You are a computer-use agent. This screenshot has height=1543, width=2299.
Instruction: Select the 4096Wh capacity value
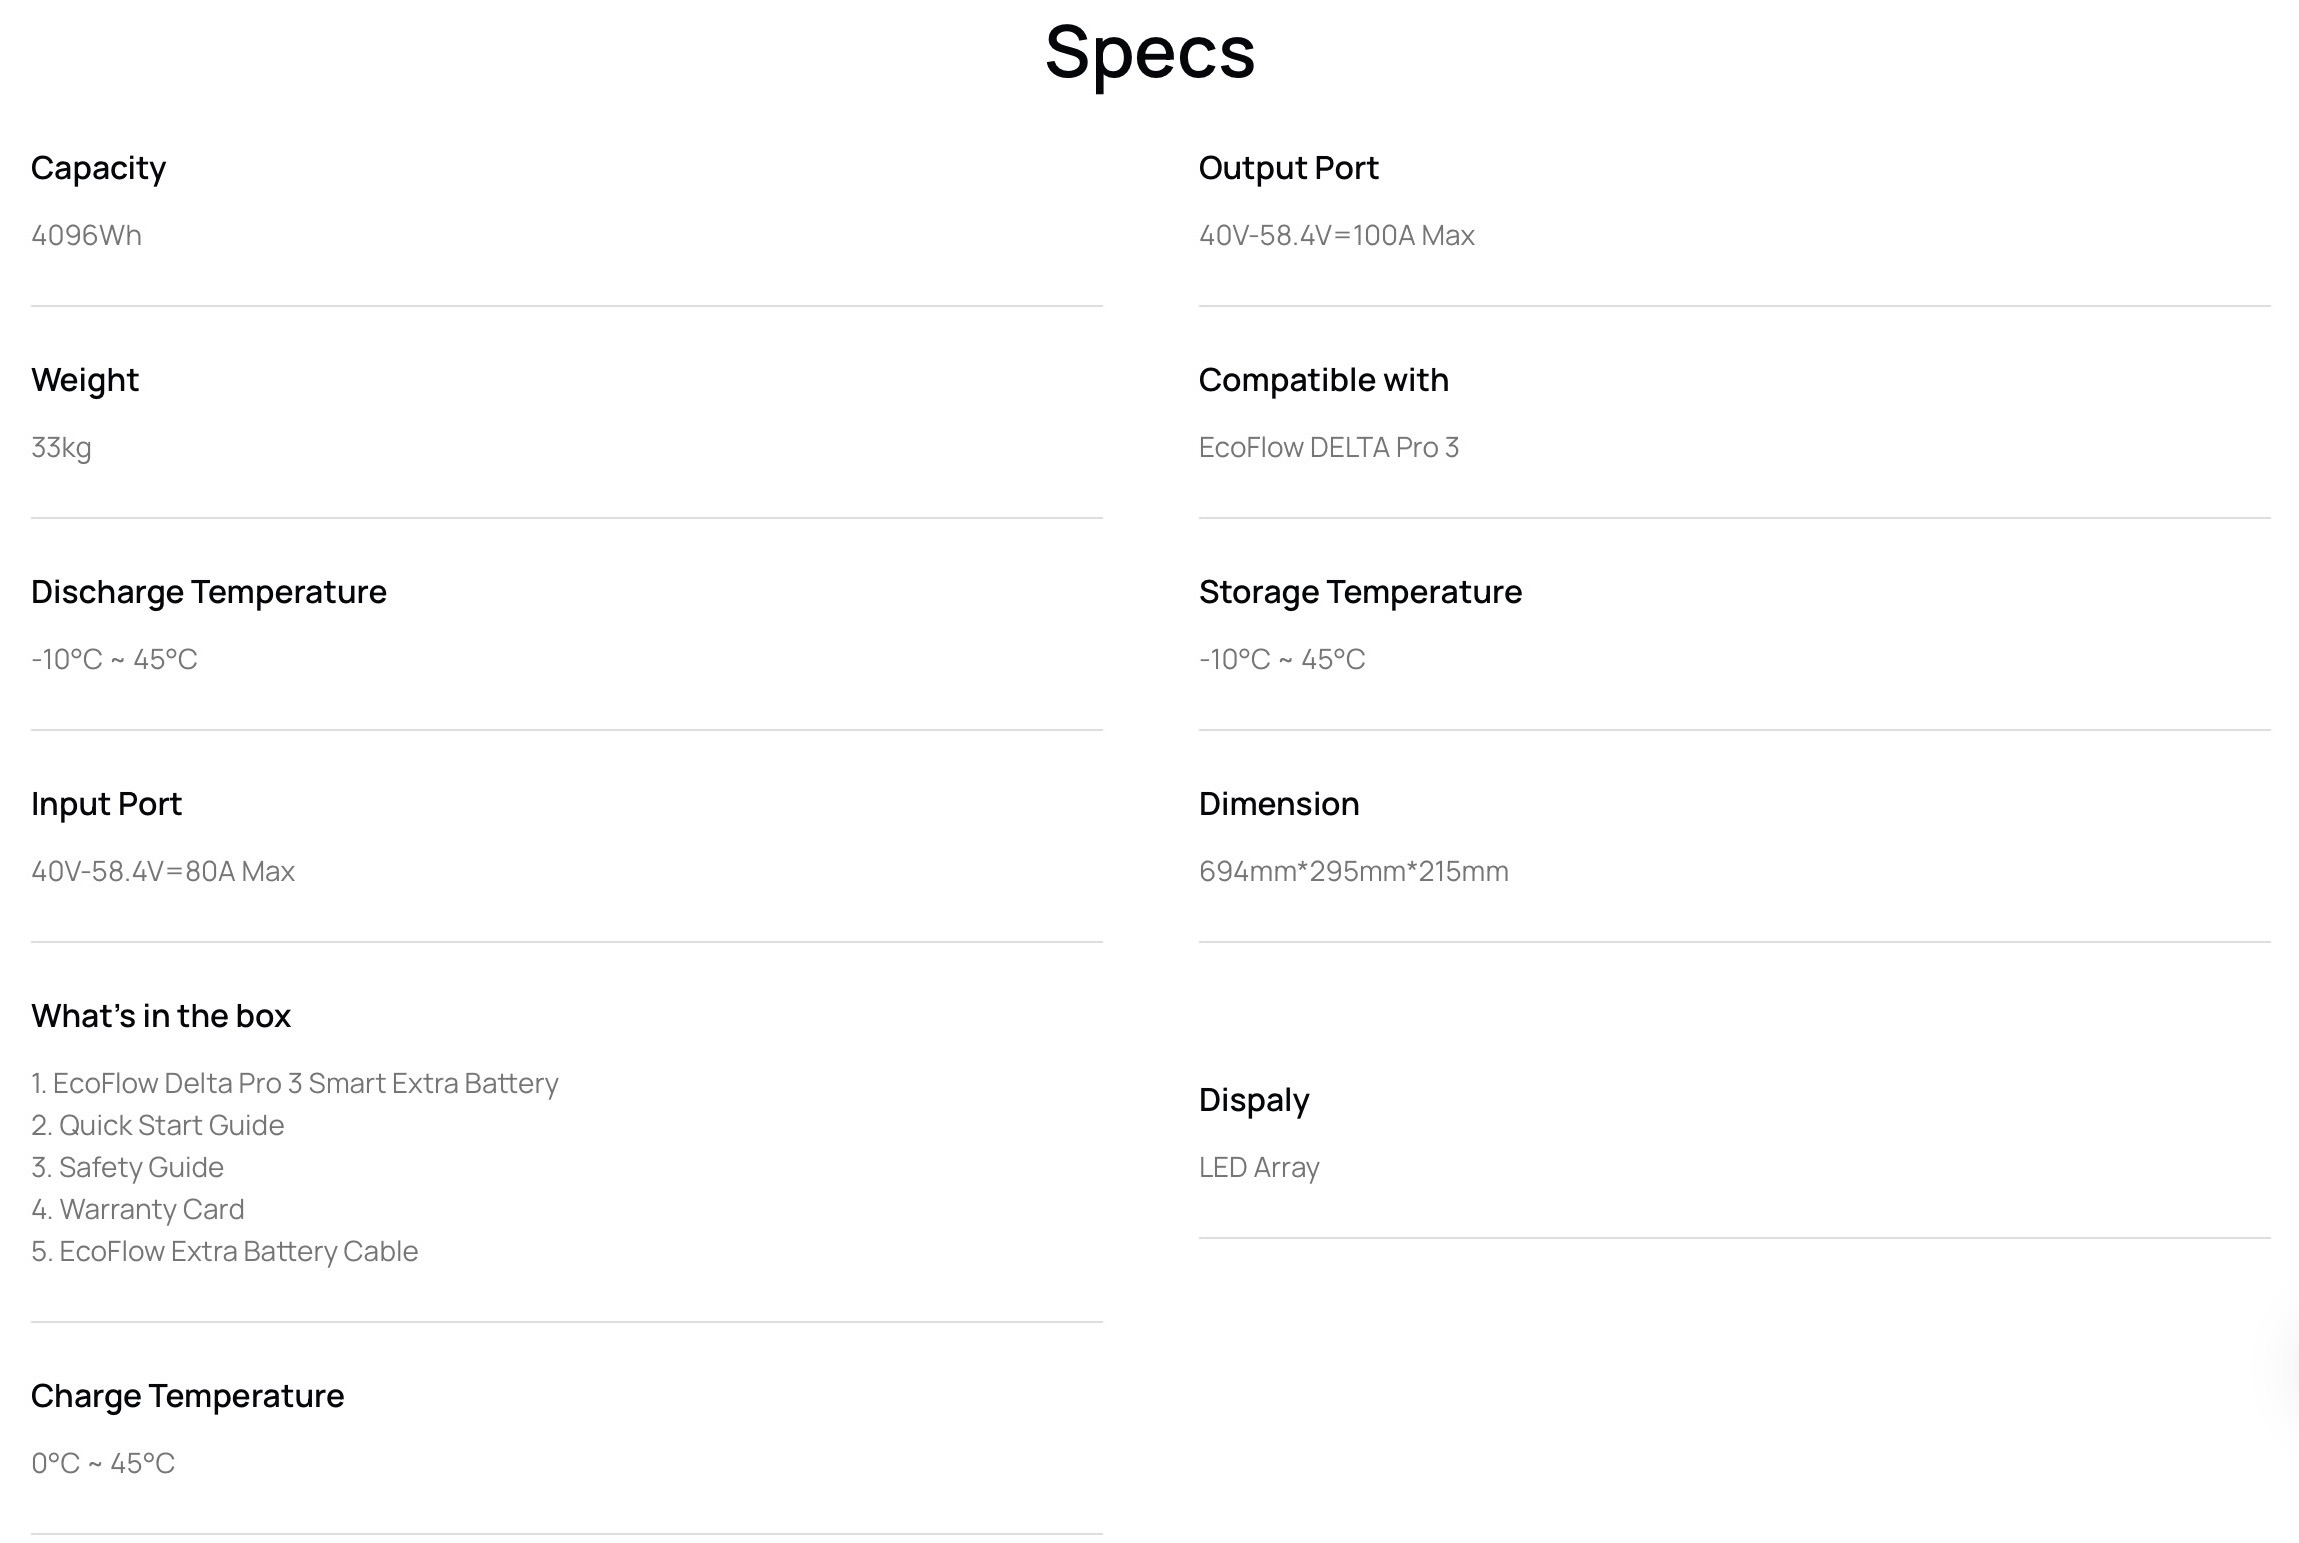tap(86, 235)
